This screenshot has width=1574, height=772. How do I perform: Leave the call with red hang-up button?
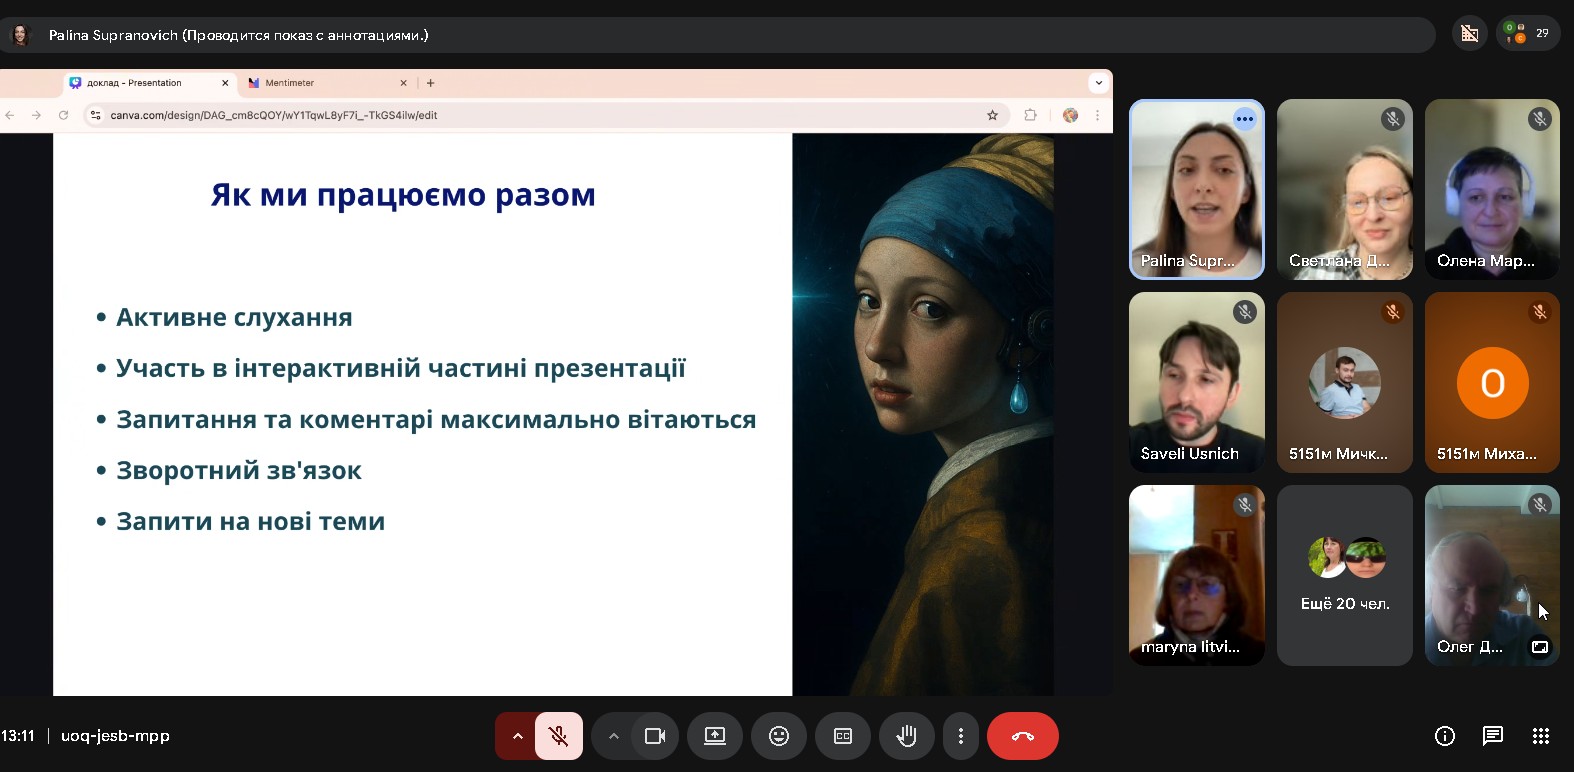click(1022, 736)
